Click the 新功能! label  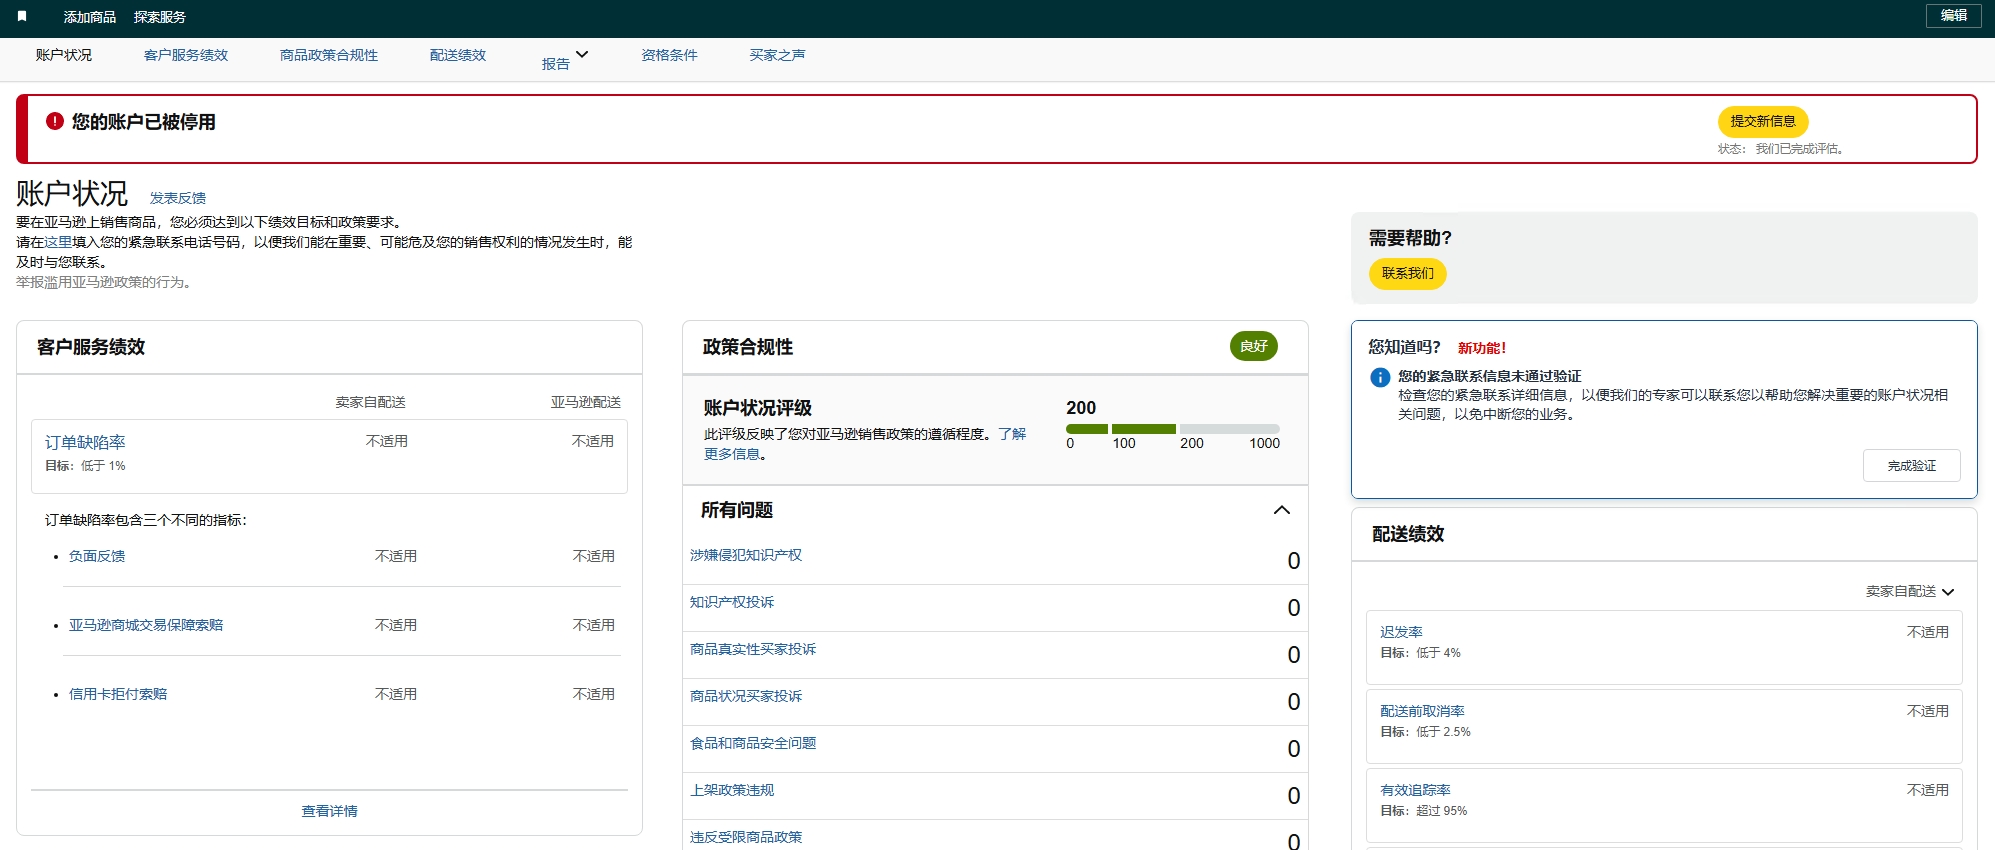(1482, 348)
